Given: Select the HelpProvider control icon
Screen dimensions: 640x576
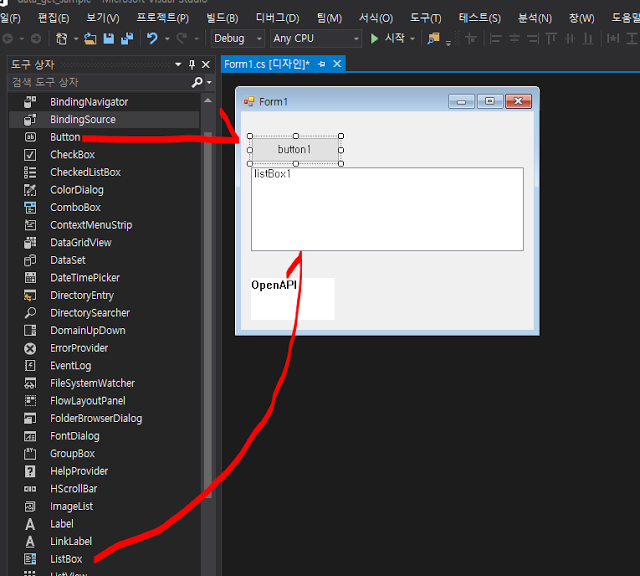Looking at the screenshot, I should click(30, 471).
